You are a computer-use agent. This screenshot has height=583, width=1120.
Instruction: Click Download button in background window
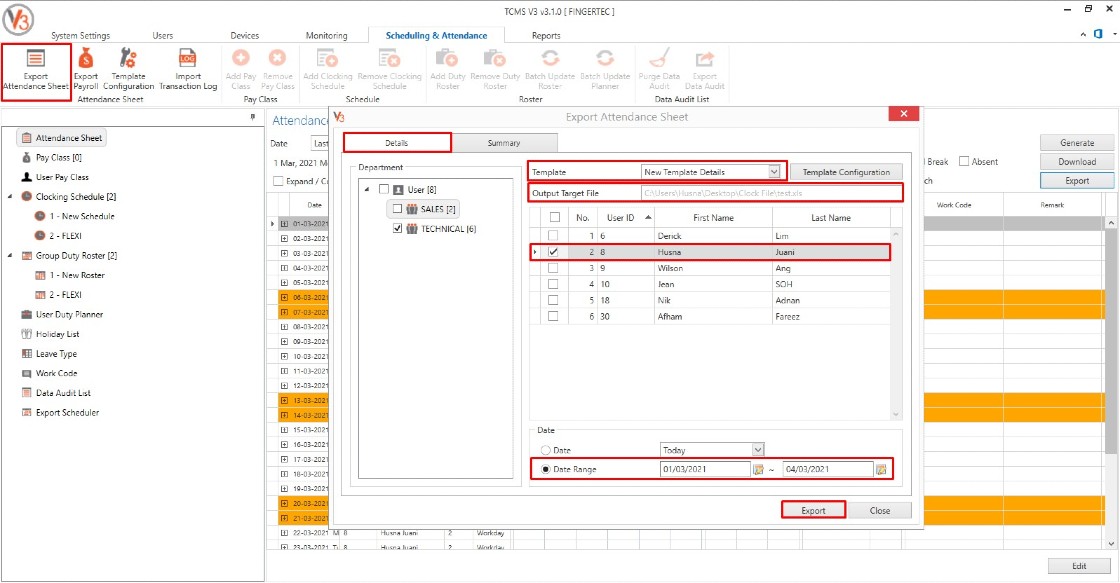[x=1076, y=161]
